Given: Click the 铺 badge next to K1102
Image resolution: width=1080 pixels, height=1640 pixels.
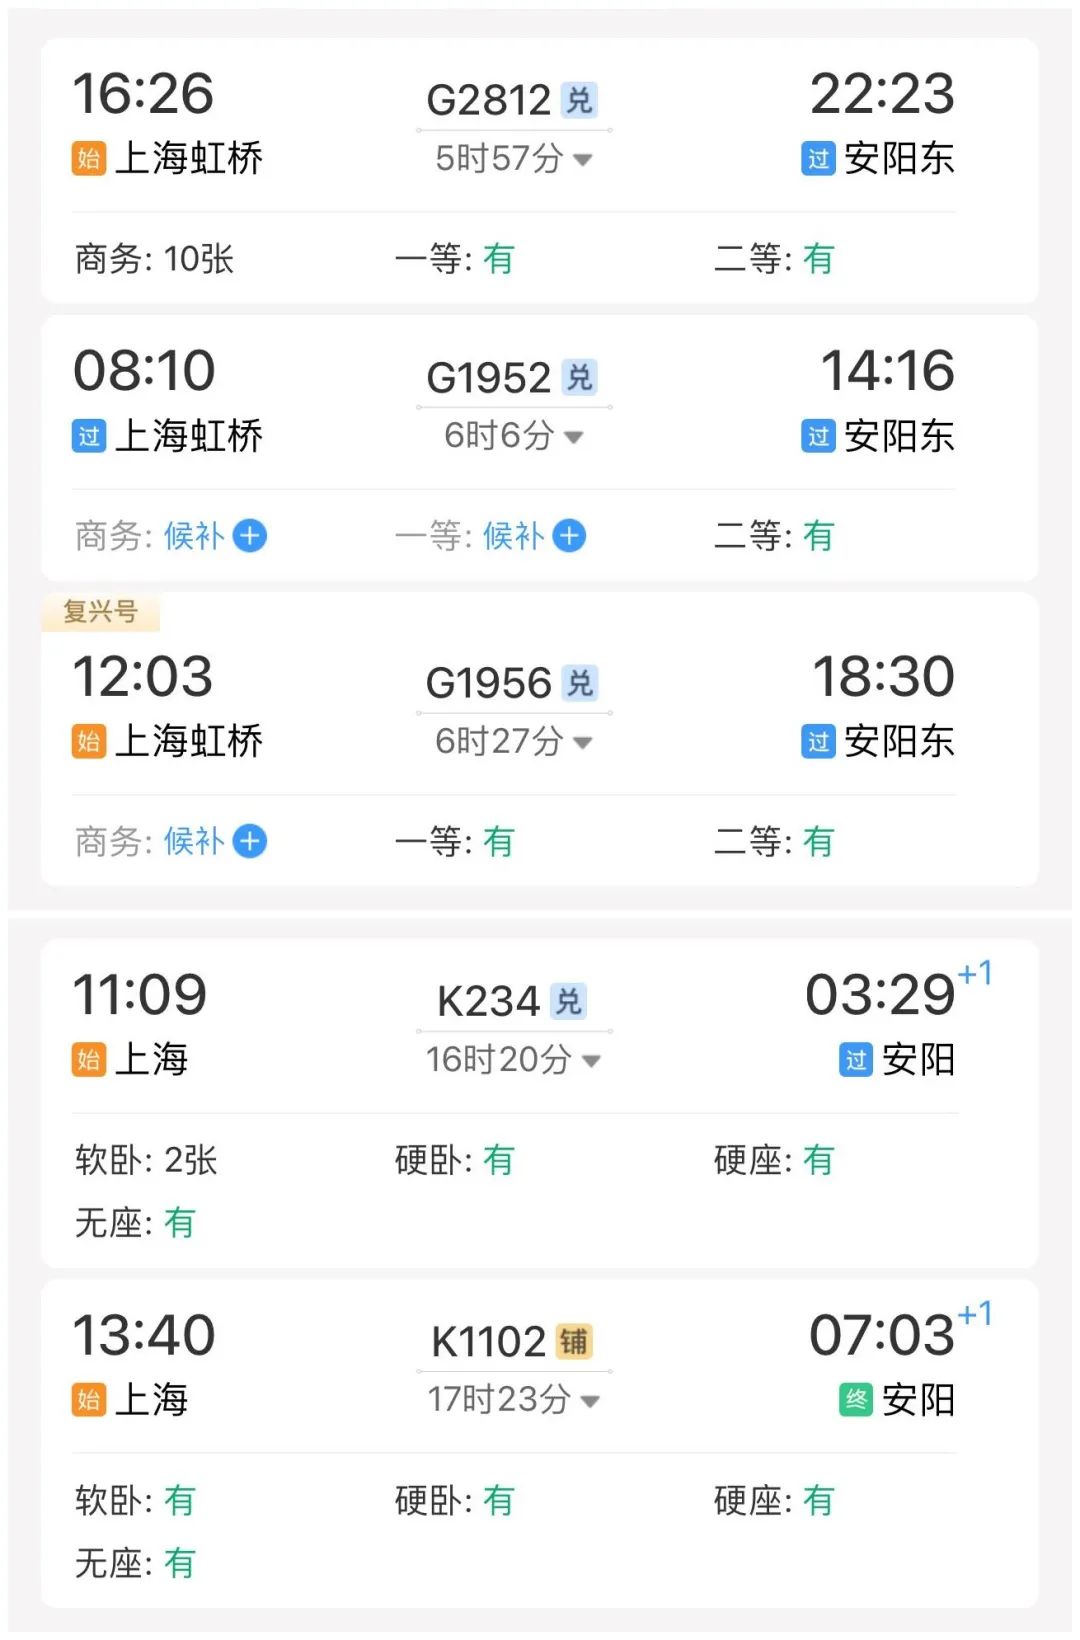Looking at the screenshot, I should point(574,1341).
